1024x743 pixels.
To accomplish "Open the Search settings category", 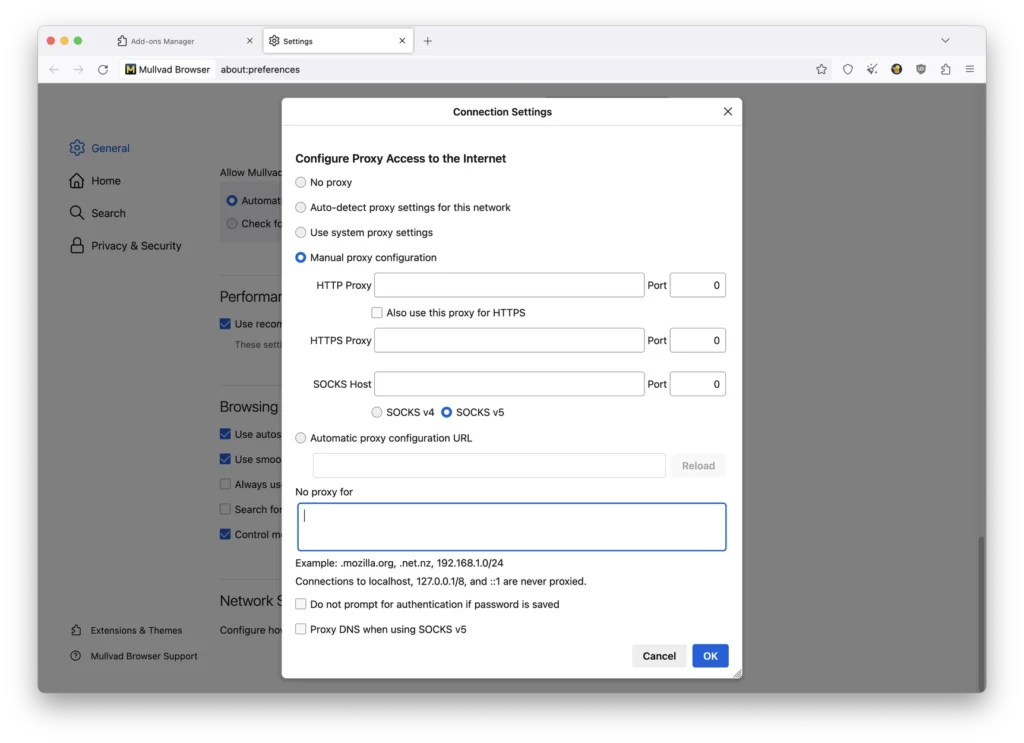I will 97,213.
